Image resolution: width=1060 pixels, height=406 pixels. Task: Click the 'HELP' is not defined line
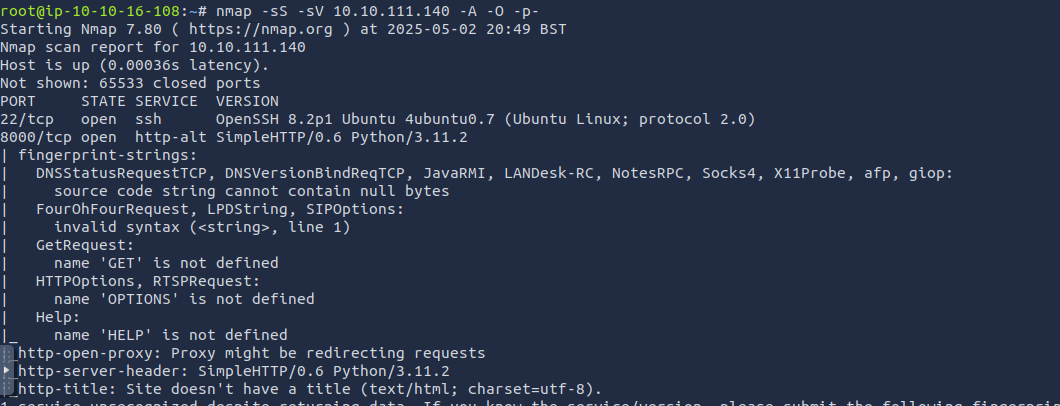pos(170,335)
